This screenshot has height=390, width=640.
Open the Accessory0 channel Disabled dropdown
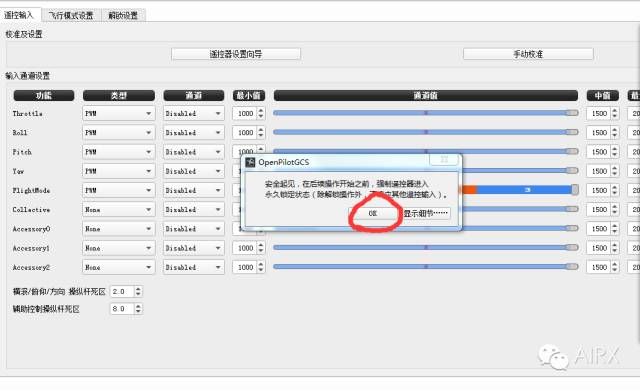pyautogui.click(x=193, y=229)
